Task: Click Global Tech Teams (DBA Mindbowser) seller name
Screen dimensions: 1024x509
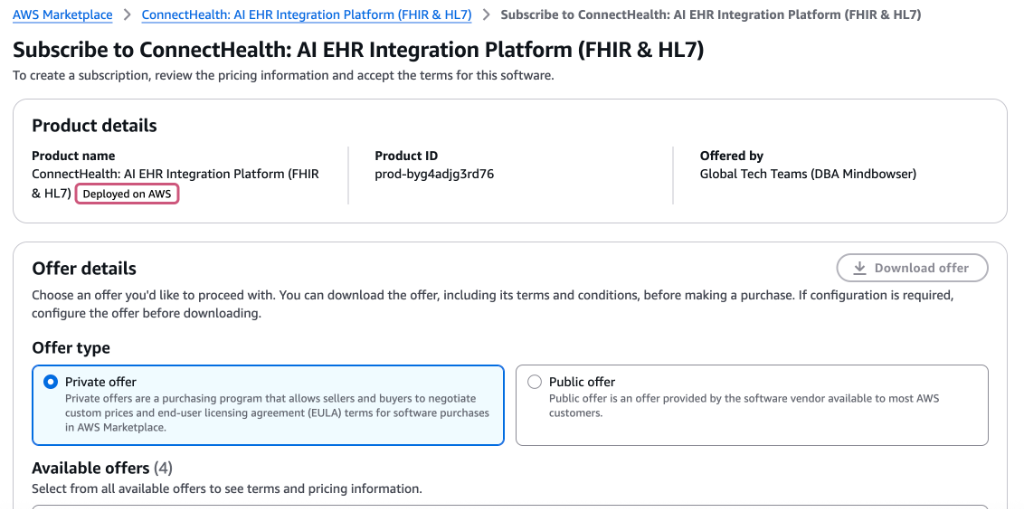Action: [x=808, y=174]
